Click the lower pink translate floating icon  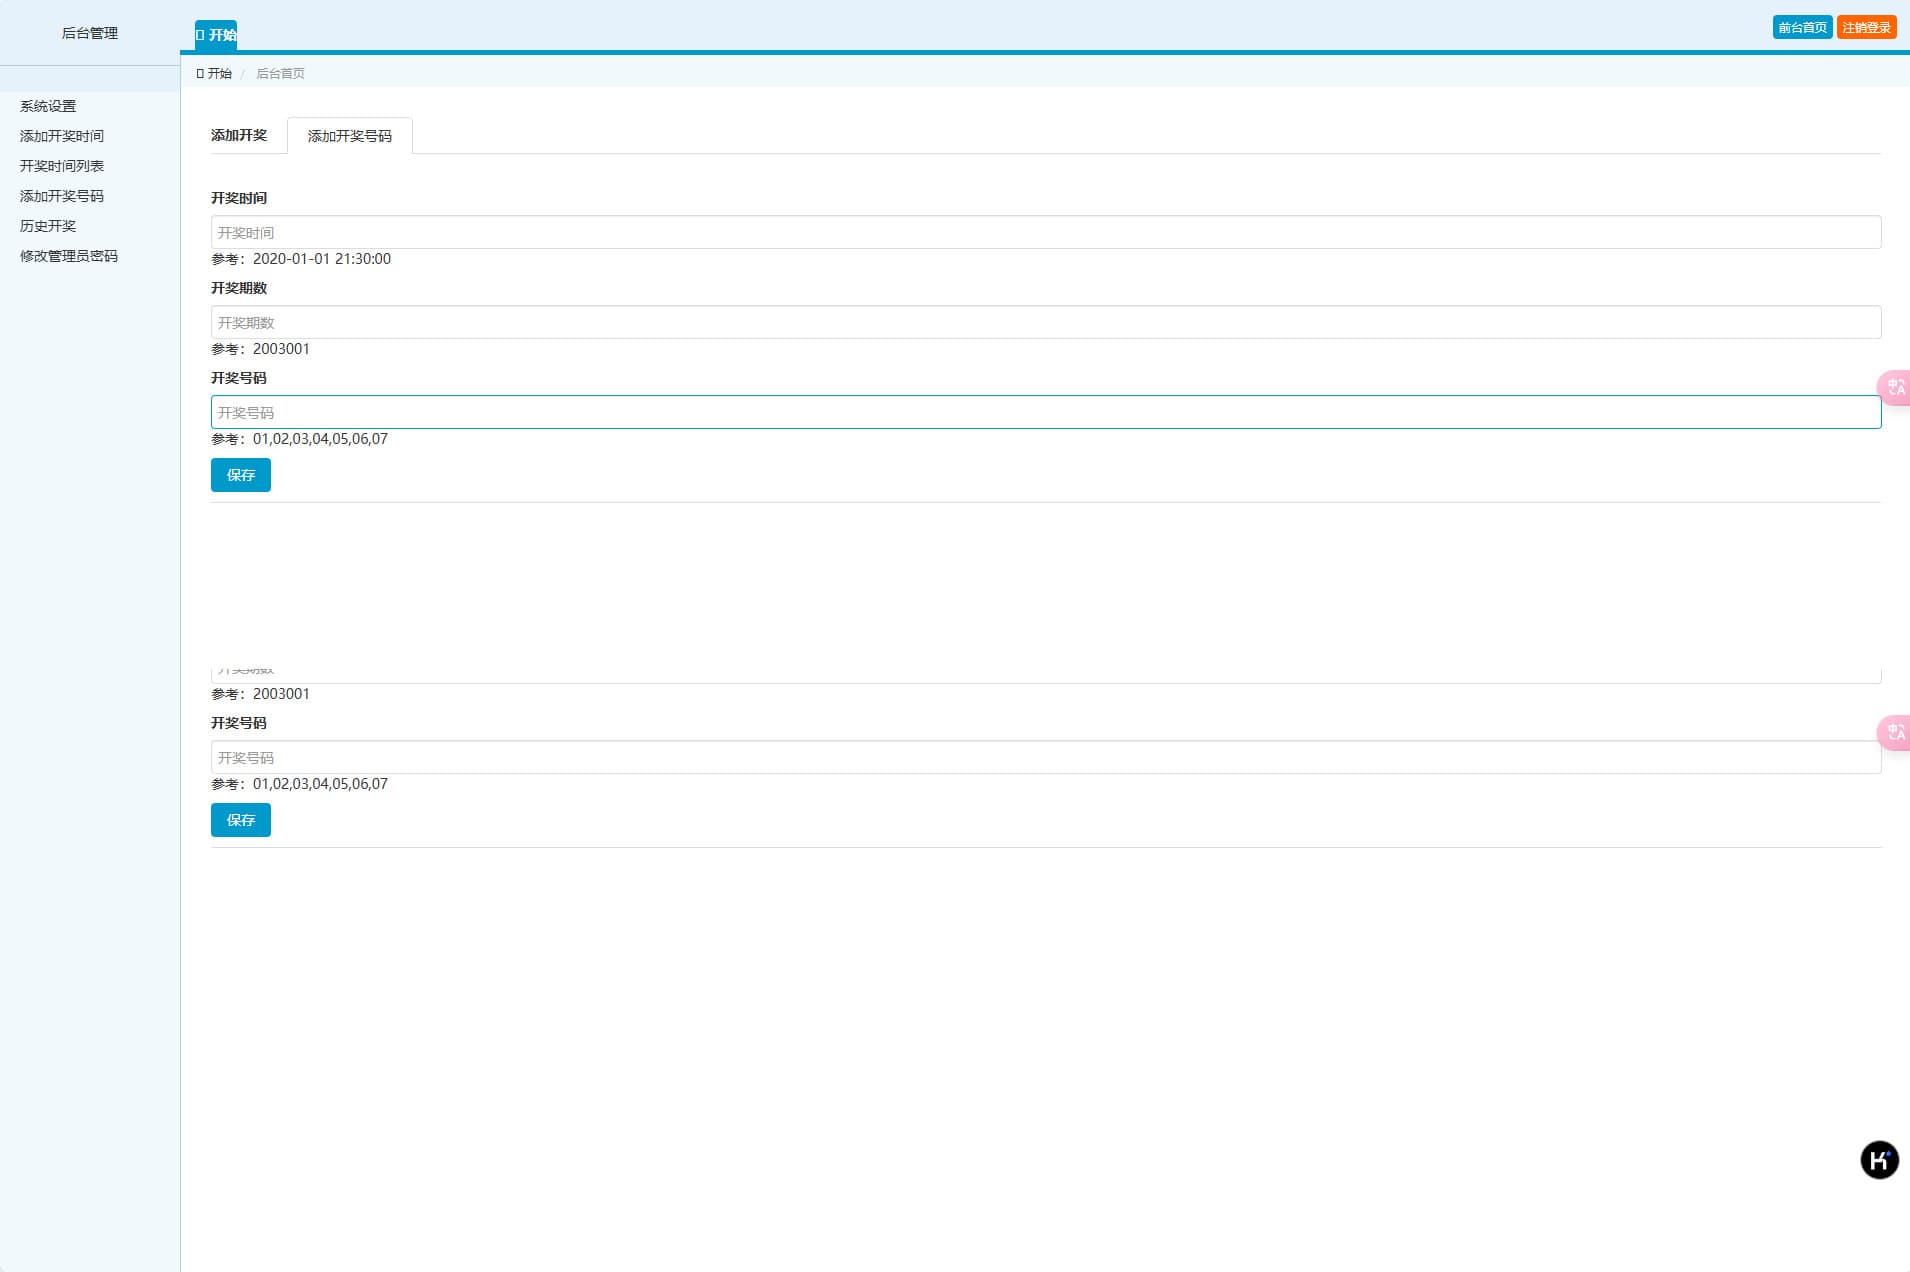(x=1895, y=732)
